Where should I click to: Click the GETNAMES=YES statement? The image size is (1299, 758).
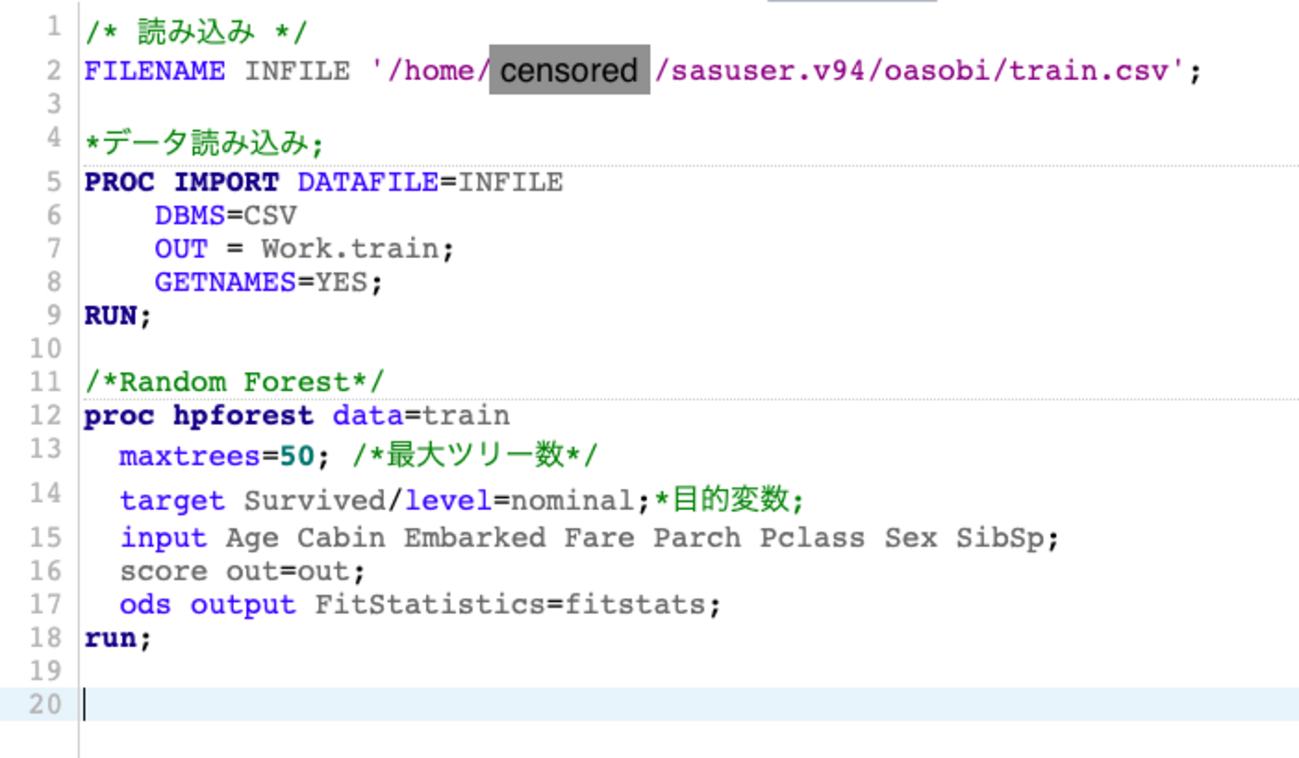tap(268, 282)
